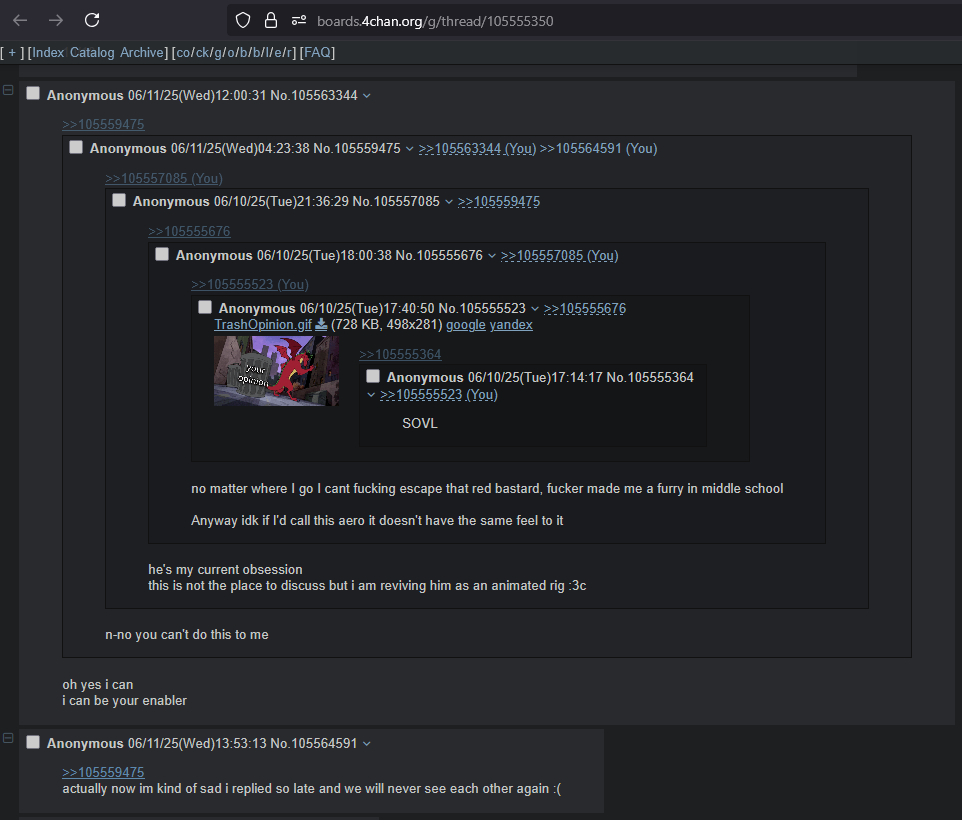
Task: Open the Archive link
Action: 142,53
